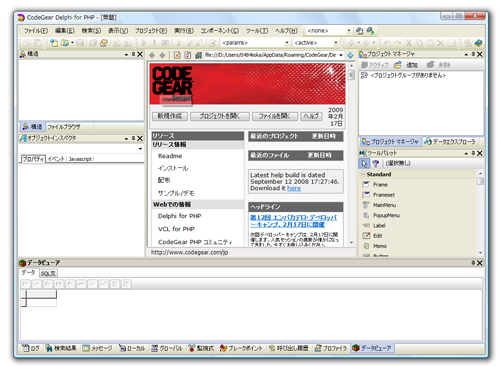Switch to the データエクスプローラ tab

pos(450,142)
